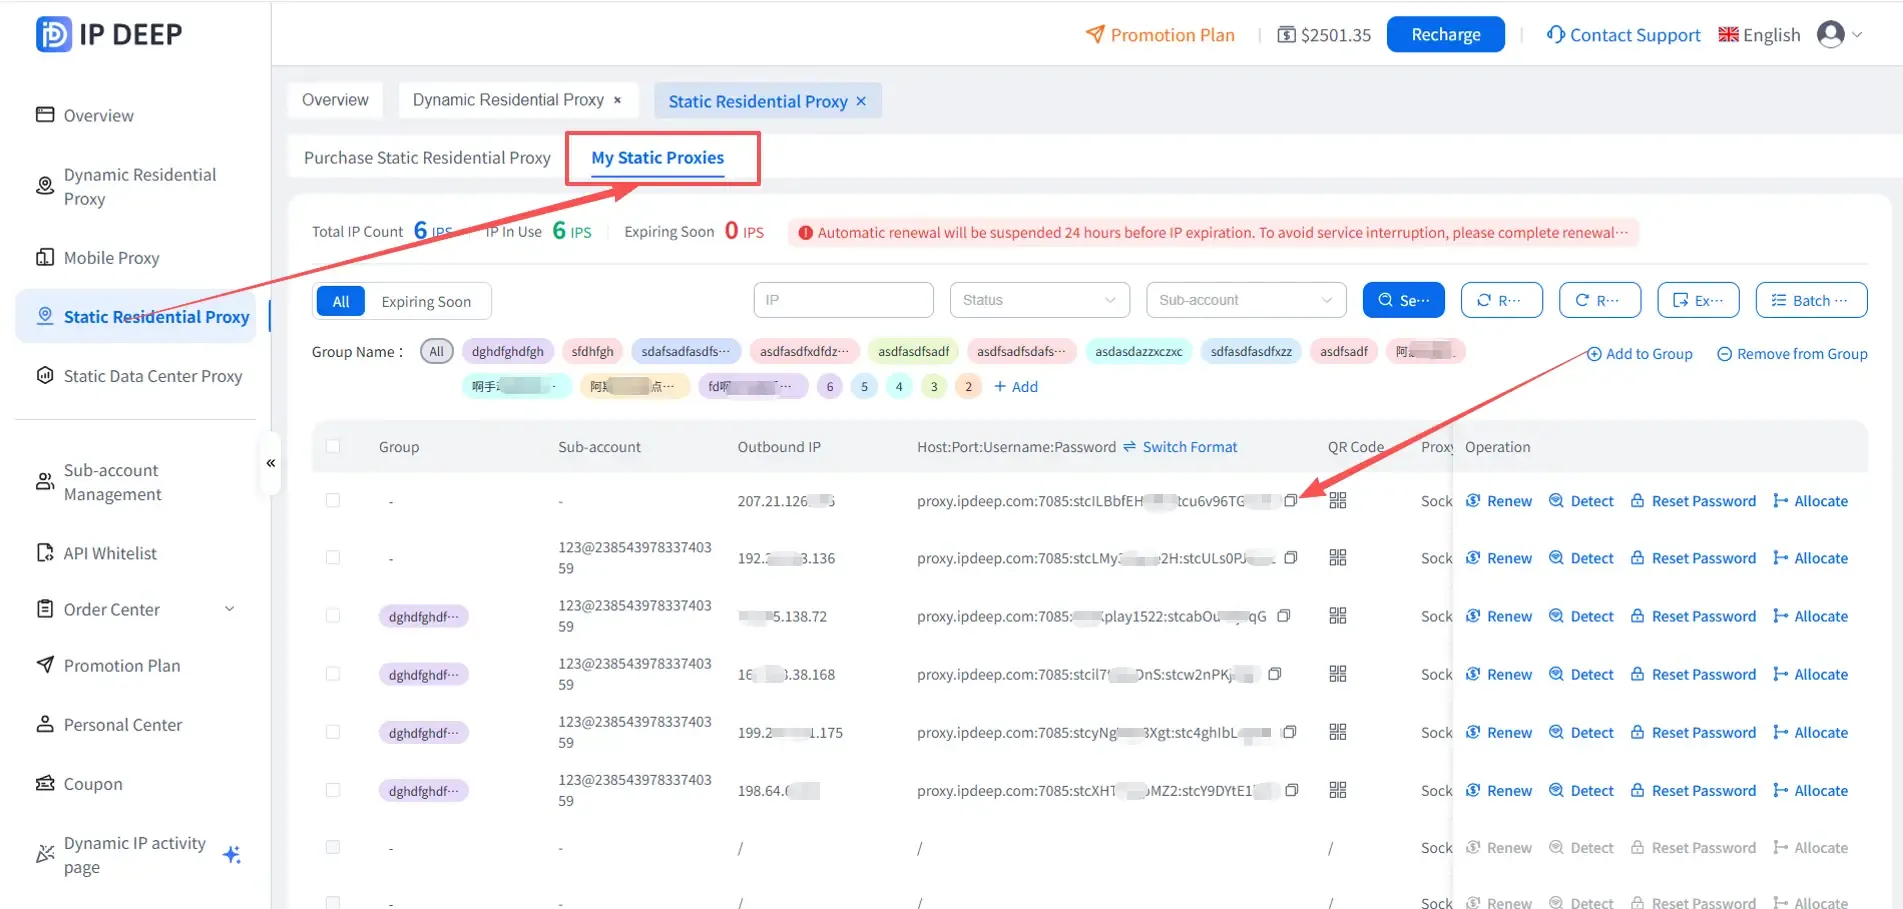Check the row with IP 199.2 .175

tap(333, 731)
